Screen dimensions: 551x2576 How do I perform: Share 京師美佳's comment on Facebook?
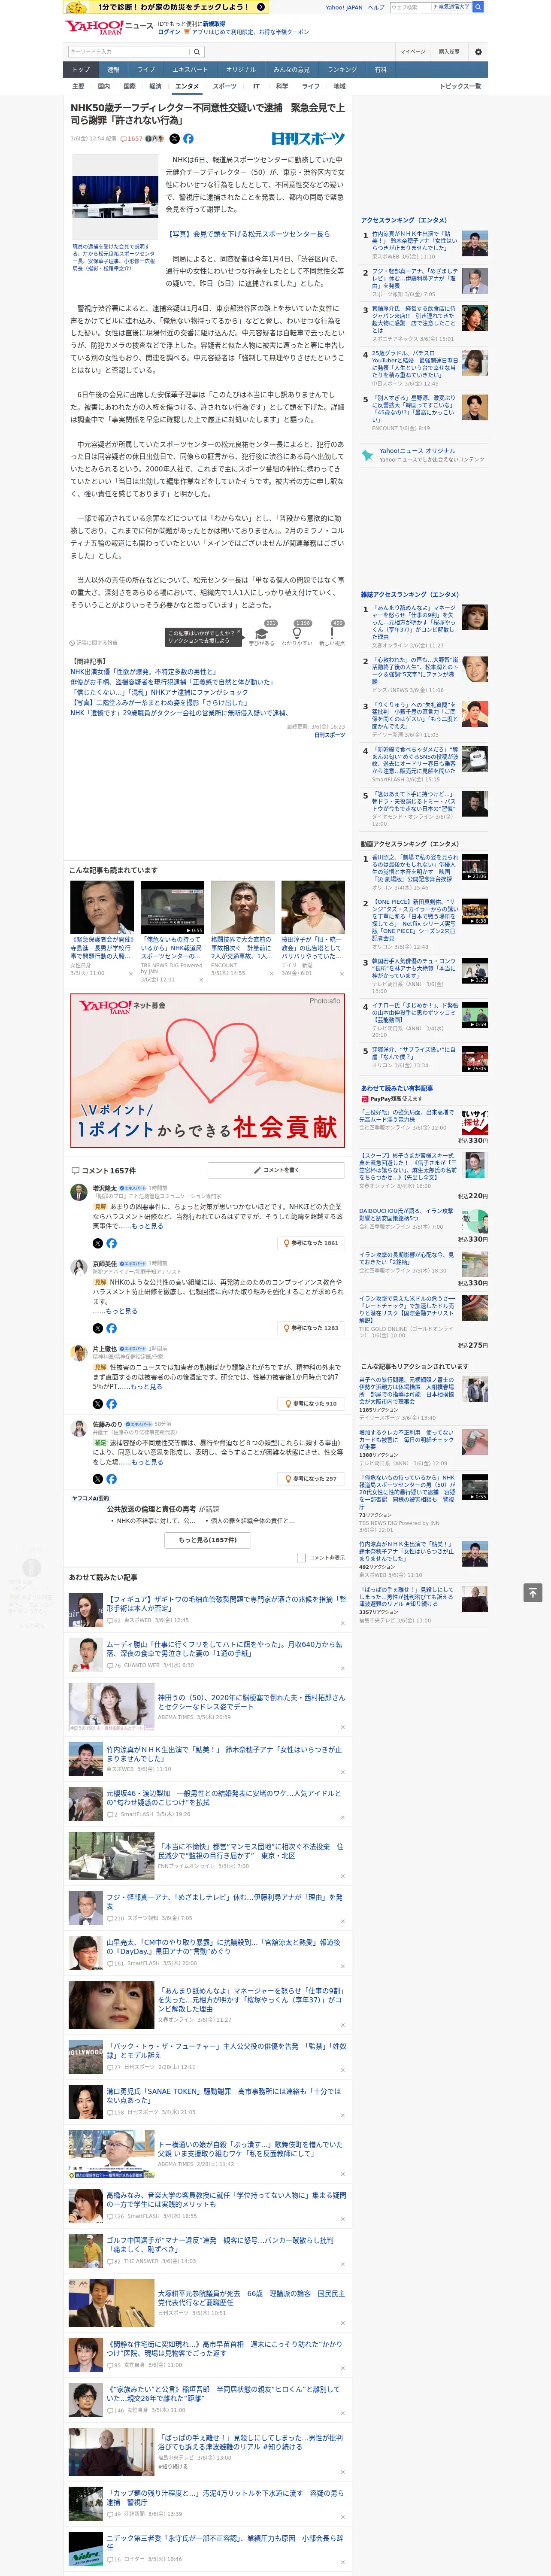coord(111,1328)
